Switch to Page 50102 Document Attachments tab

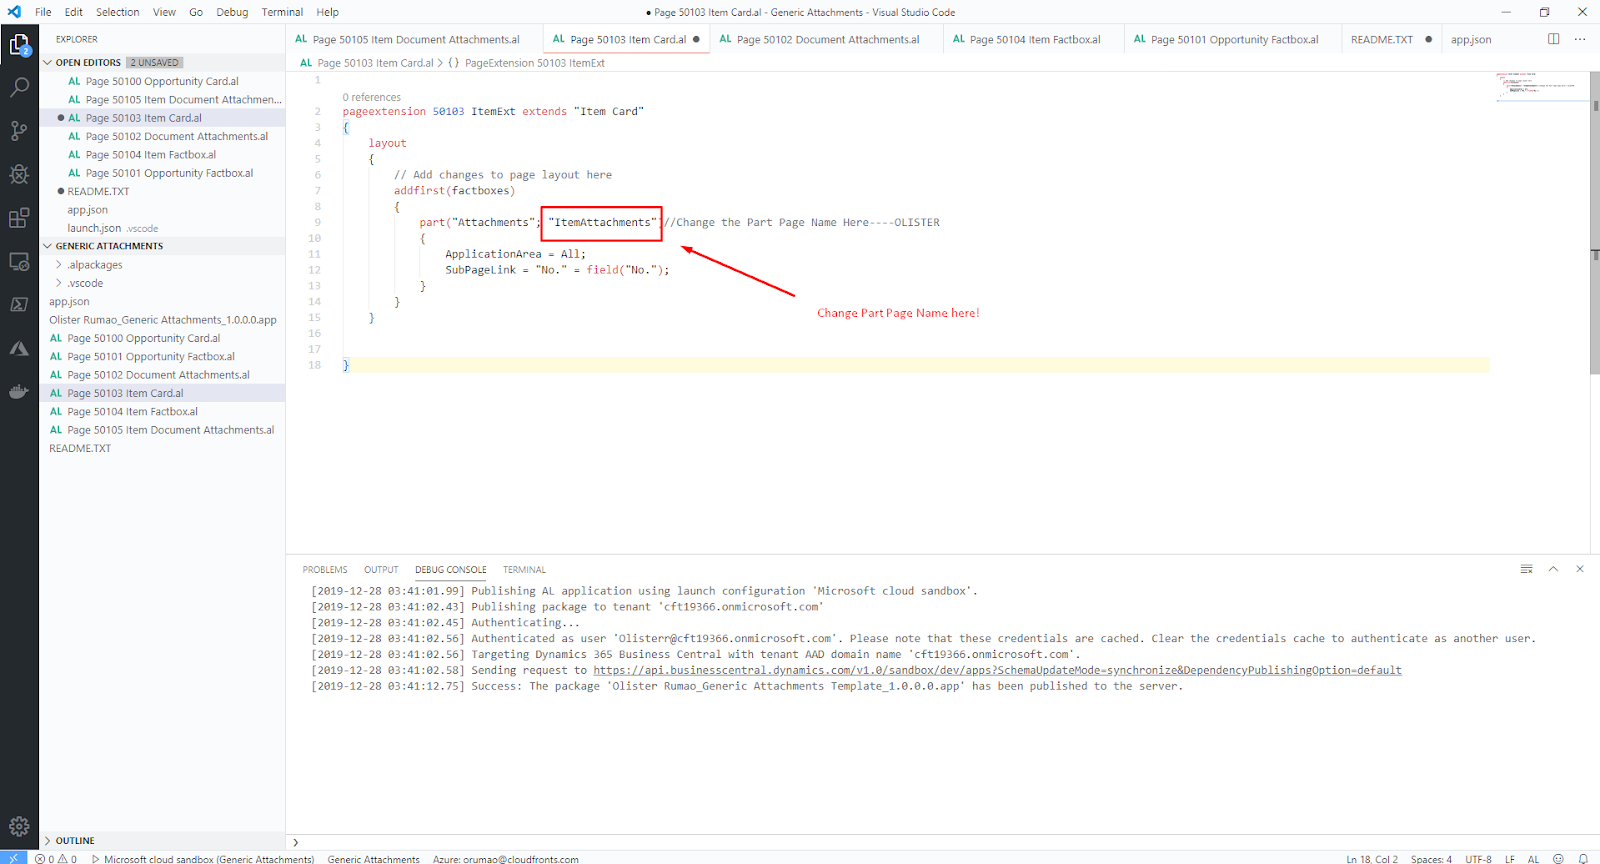tap(826, 39)
